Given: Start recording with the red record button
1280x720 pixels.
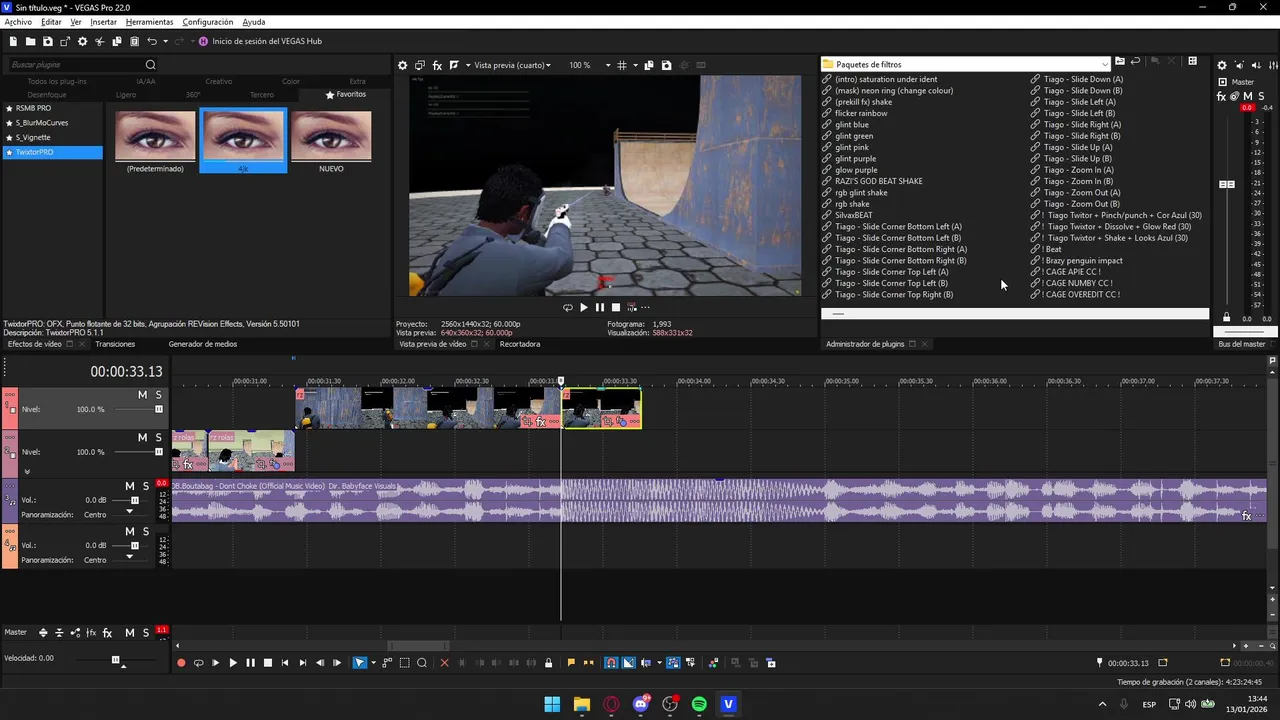Looking at the screenshot, I should coord(181,663).
